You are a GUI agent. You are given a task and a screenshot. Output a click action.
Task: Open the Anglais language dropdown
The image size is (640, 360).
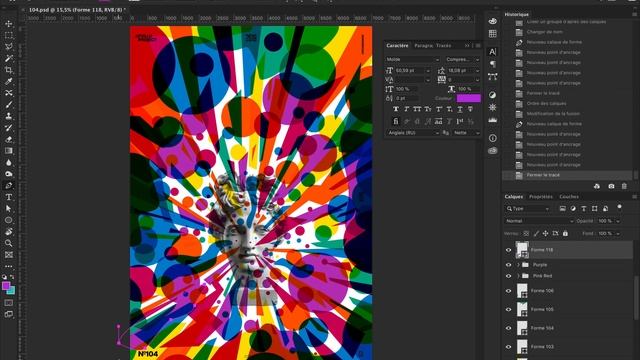(413, 133)
